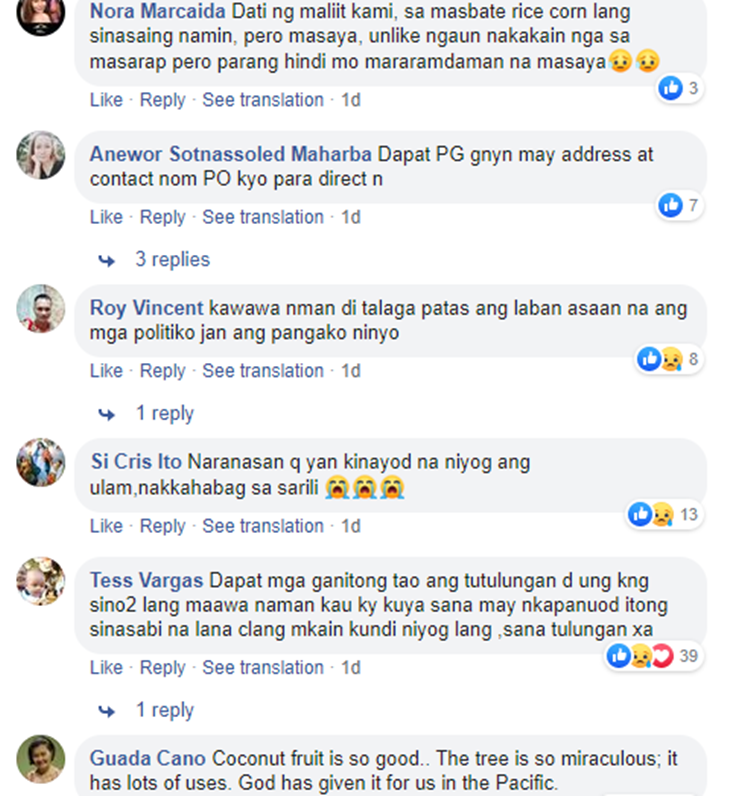Image resolution: width=750 pixels, height=796 pixels.
Task: Like Anewor Sotnassoled Maharba's comment
Action: click(x=106, y=217)
